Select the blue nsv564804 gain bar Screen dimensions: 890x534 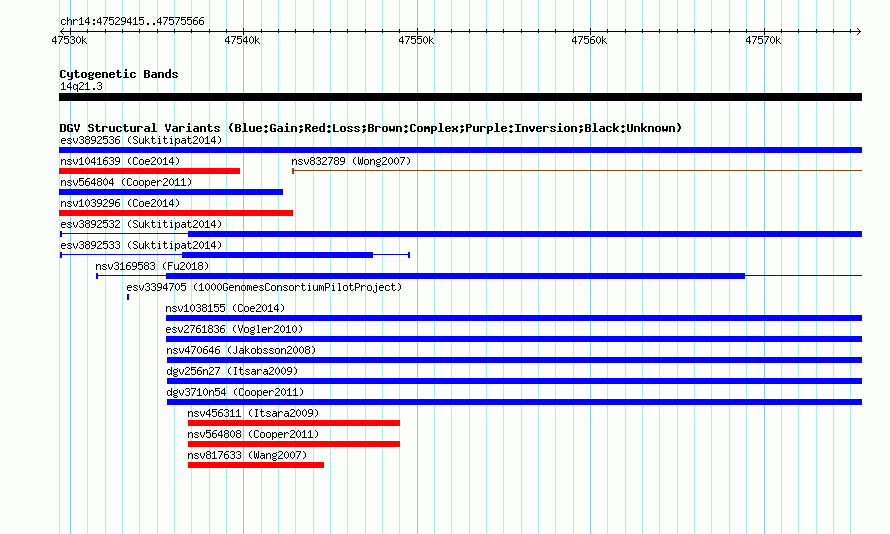click(171, 192)
